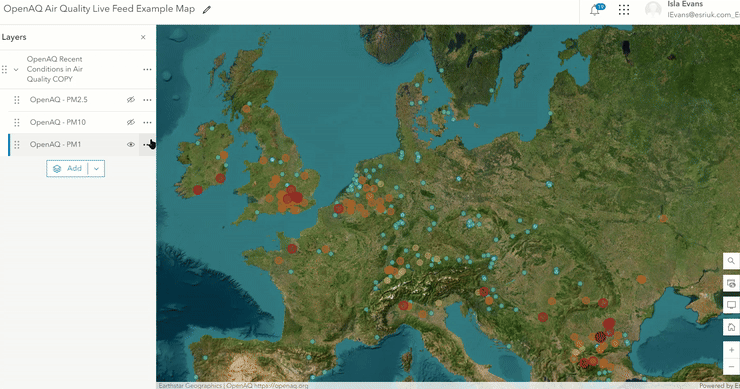Click the Isla Evans user name
The image size is (740, 389).
(685, 4)
